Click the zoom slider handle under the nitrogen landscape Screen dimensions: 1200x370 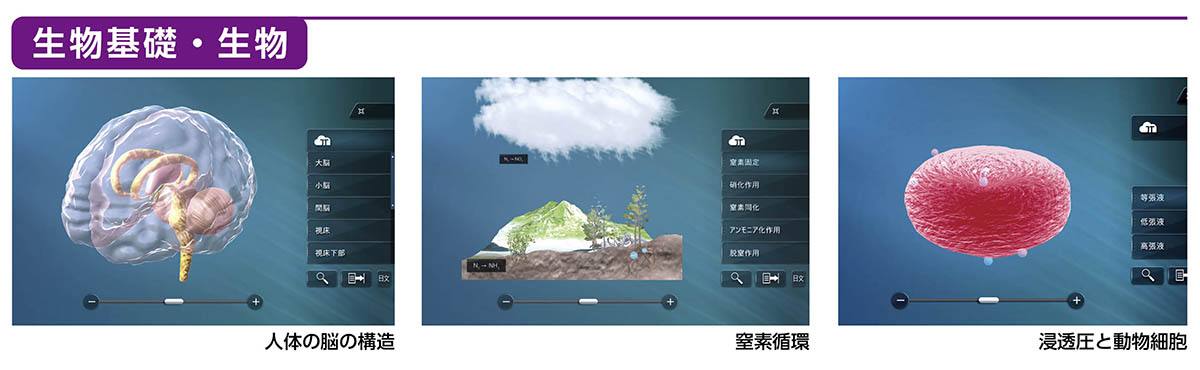(588, 302)
